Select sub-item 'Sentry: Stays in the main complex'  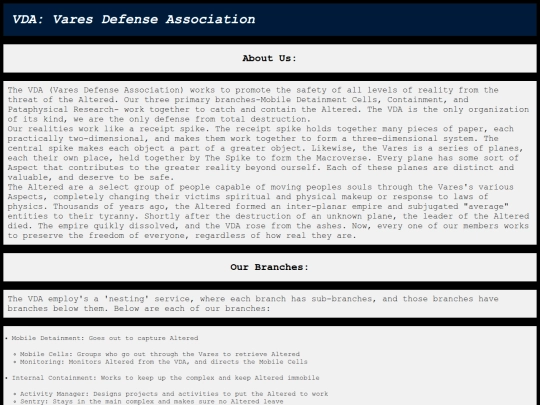point(152,402)
